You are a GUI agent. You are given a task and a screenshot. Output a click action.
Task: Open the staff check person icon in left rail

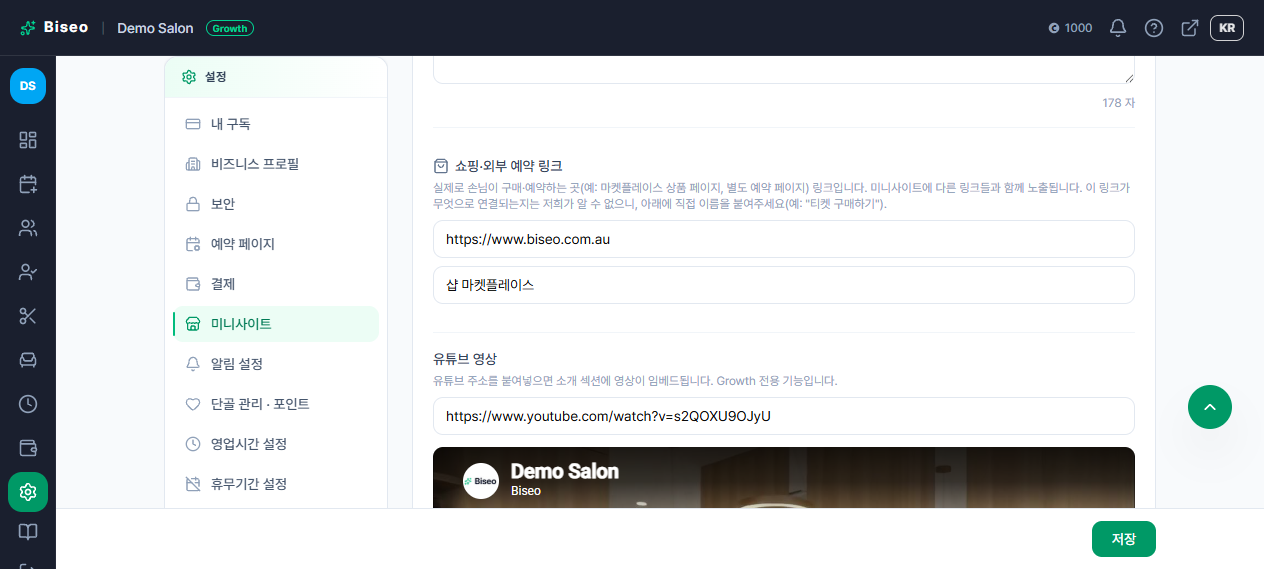click(x=28, y=272)
